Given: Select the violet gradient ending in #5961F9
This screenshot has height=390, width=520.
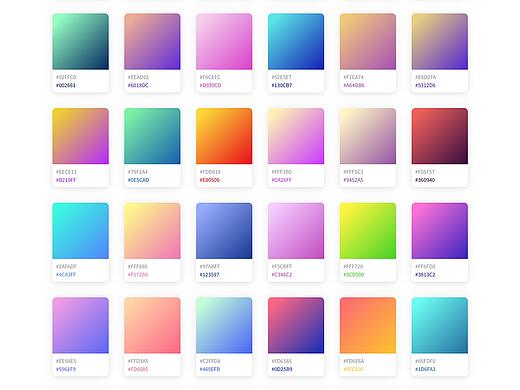Looking at the screenshot, I should 80,325.
